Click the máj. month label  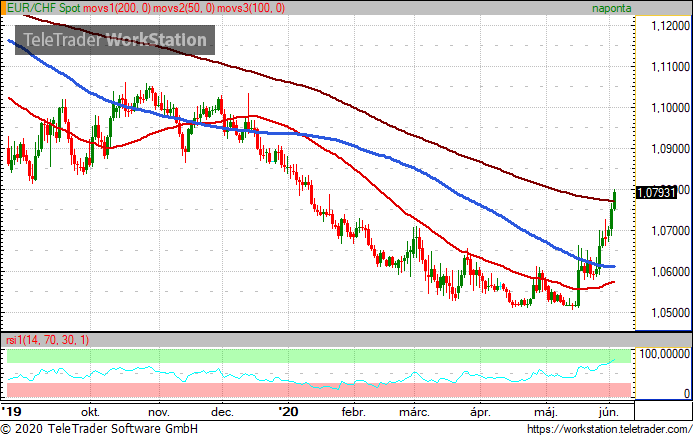pyautogui.click(x=546, y=412)
